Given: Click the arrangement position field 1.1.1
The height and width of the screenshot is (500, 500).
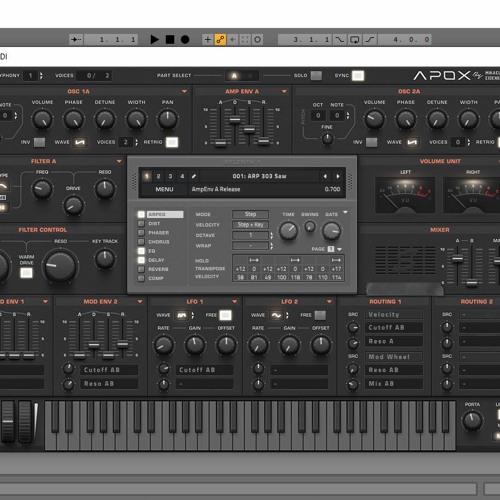Looking at the screenshot, I should 111,40.
